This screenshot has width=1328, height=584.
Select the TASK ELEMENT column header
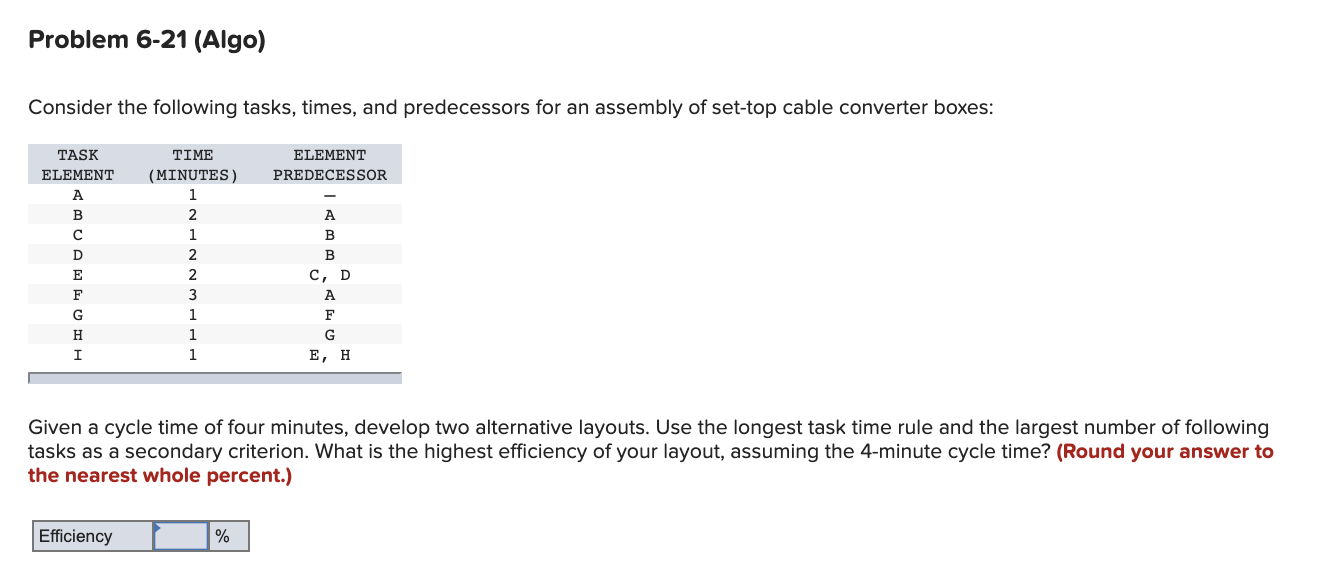click(78, 164)
